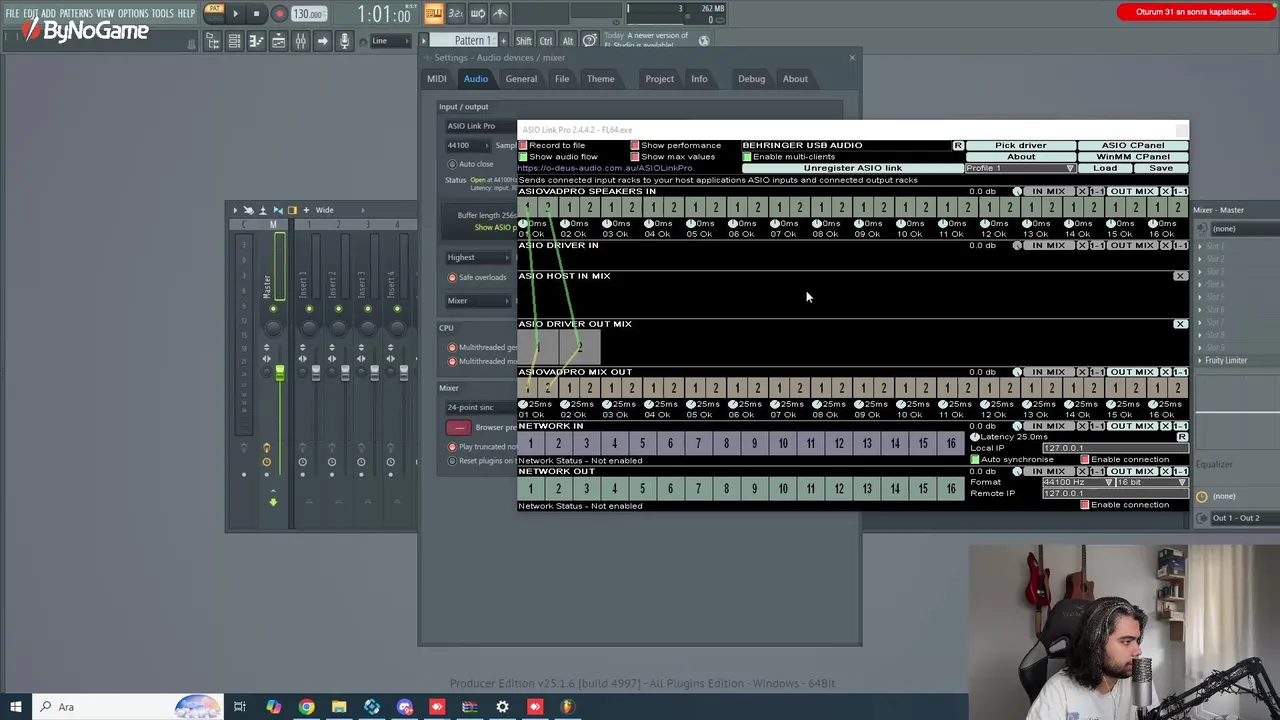Image resolution: width=1280 pixels, height=720 pixels.
Task: Toggle Show audio flow checkbox
Action: [x=523, y=157]
